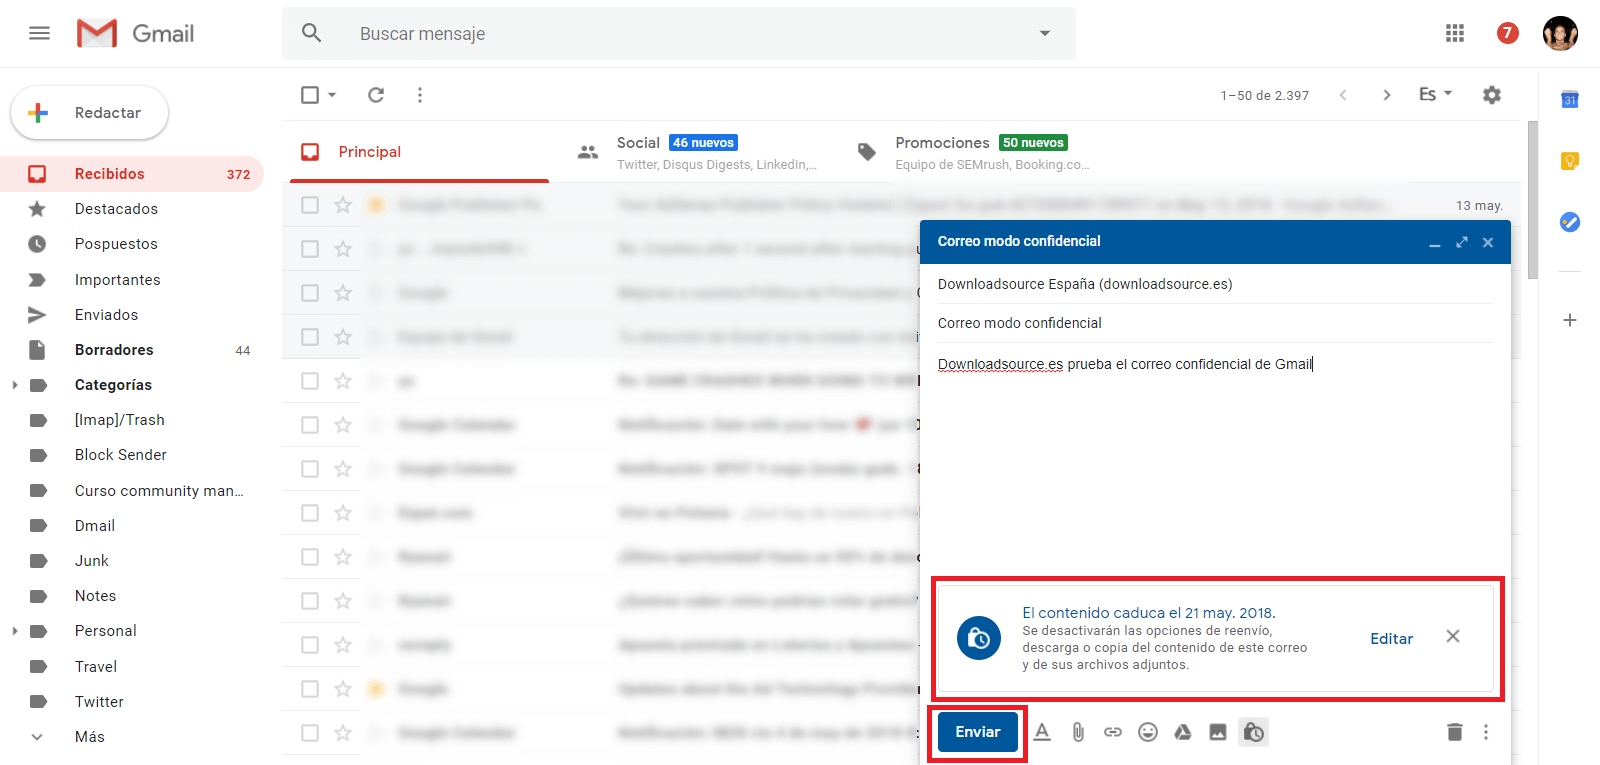Viewport: 1600px width, 765px height.
Task: Open more compose options menu
Action: click(x=1486, y=732)
